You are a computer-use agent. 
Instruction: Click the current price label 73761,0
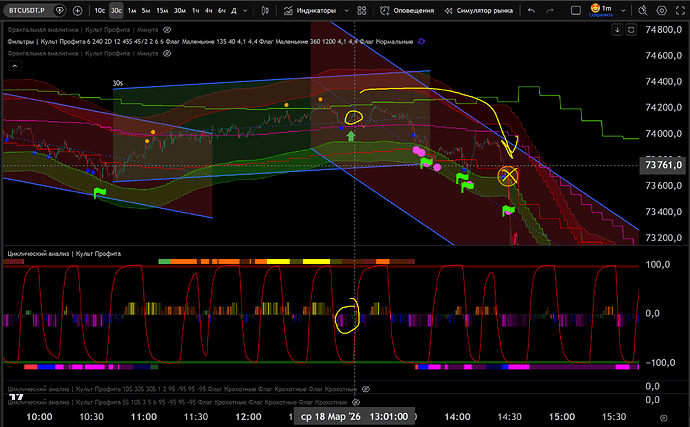[x=665, y=165]
